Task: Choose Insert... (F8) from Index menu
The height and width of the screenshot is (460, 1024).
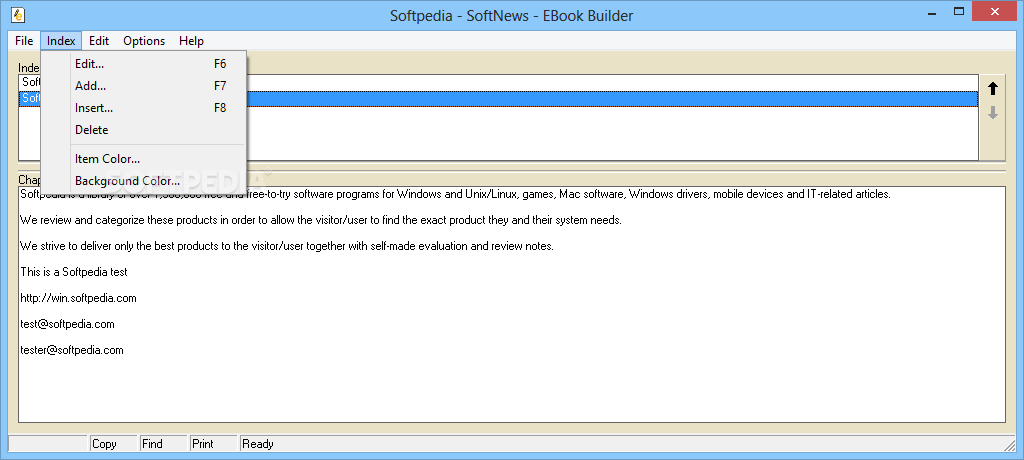Action: coord(144,108)
